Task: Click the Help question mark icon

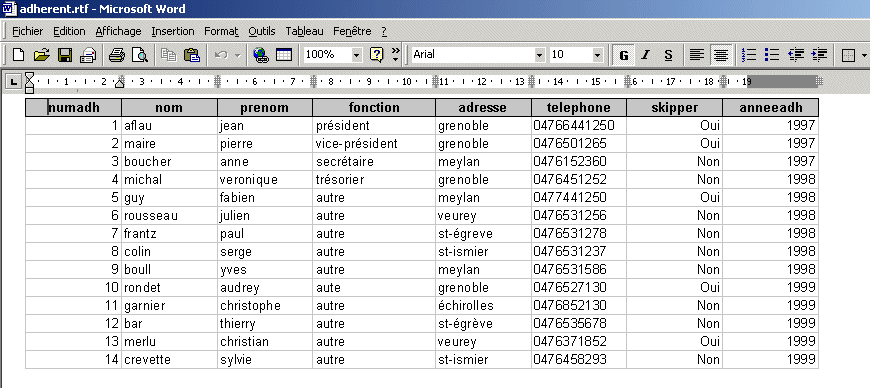Action: click(377, 54)
